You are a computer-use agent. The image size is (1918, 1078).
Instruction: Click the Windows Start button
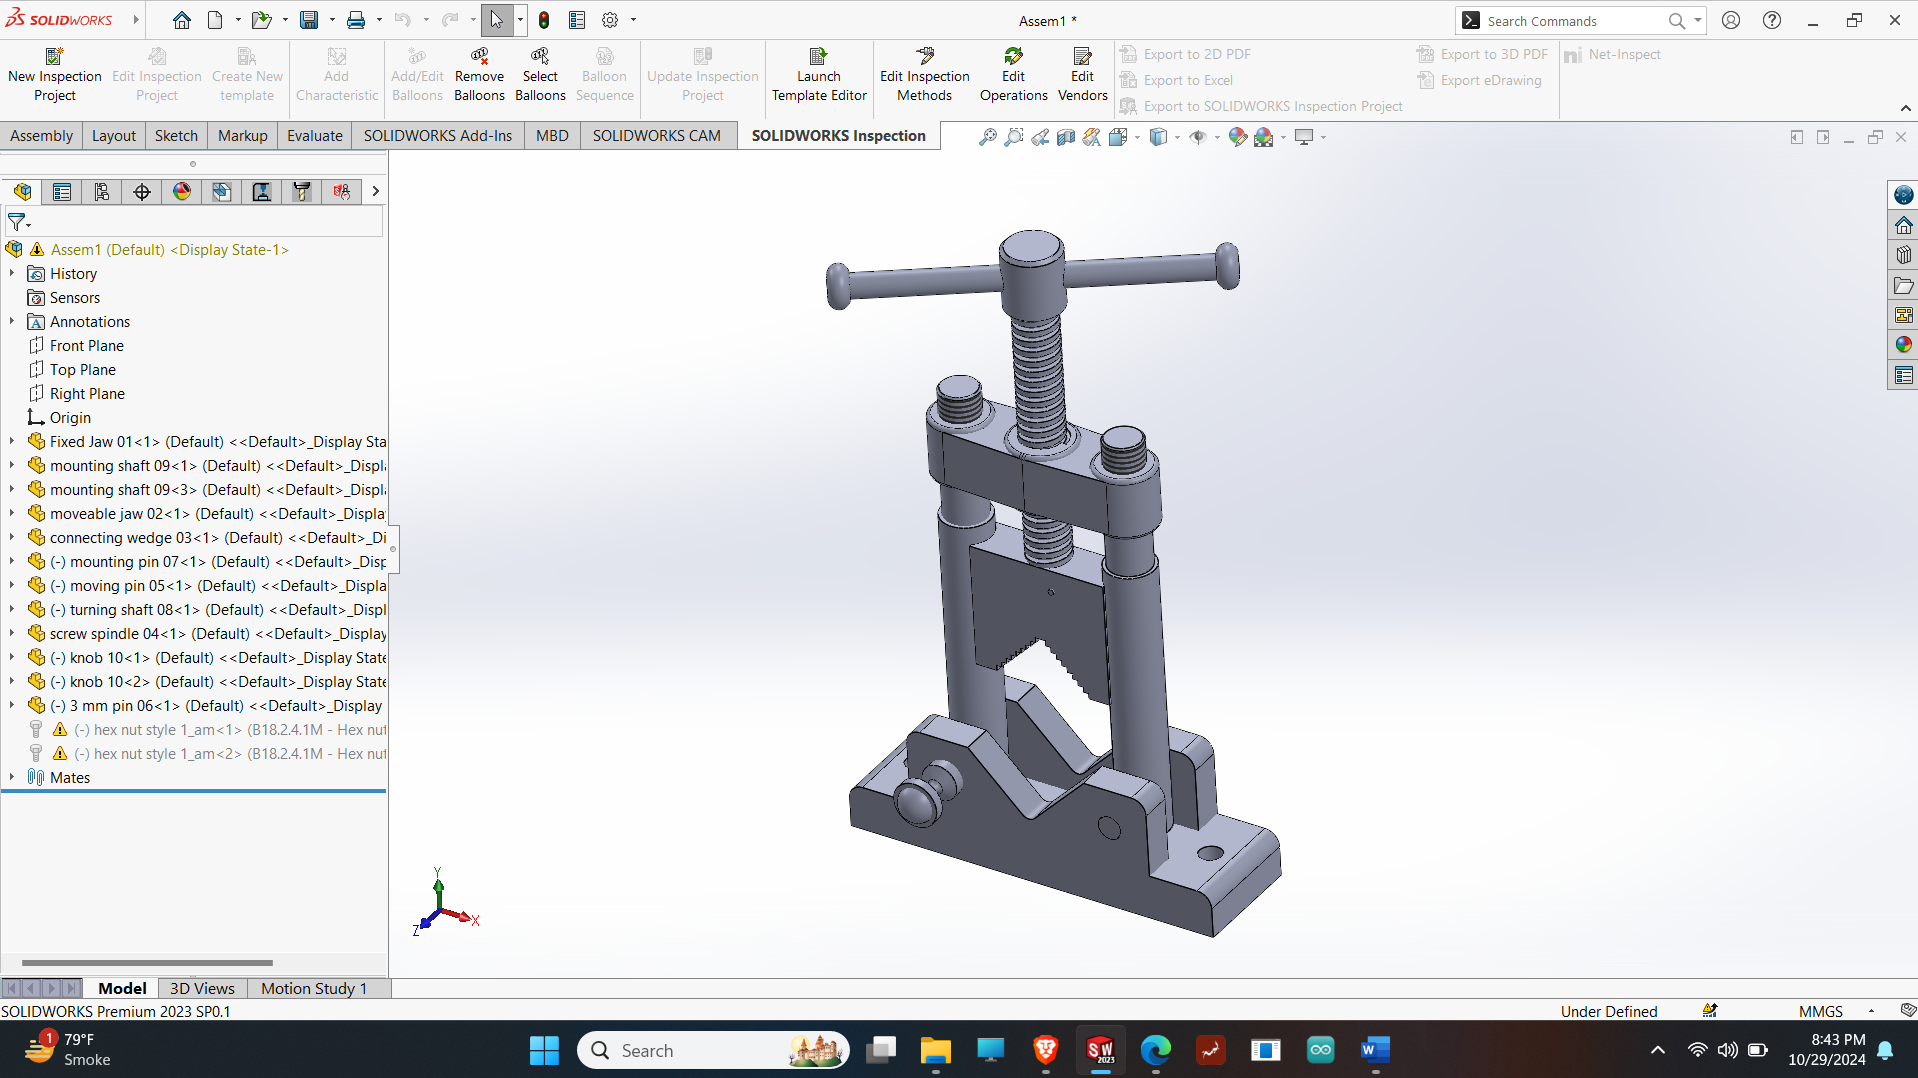coord(544,1050)
